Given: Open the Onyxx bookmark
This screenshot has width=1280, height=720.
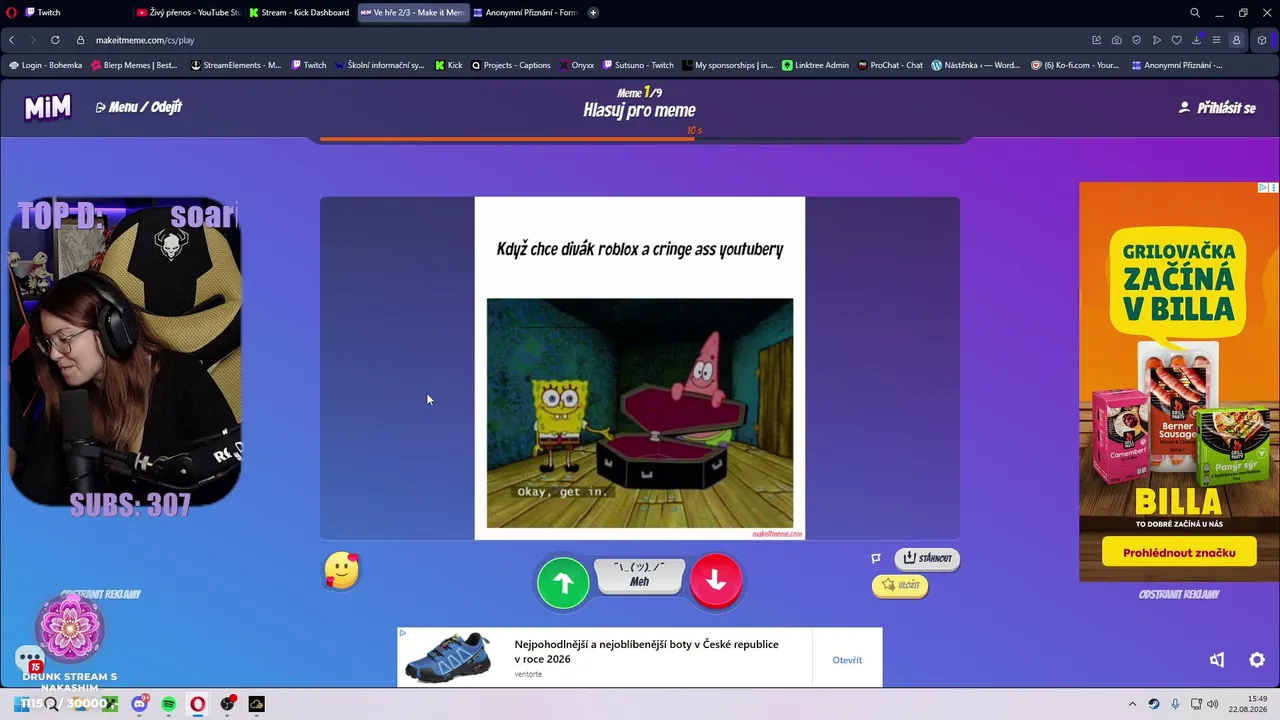Looking at the screenshot, I should (x=576, y=65).
